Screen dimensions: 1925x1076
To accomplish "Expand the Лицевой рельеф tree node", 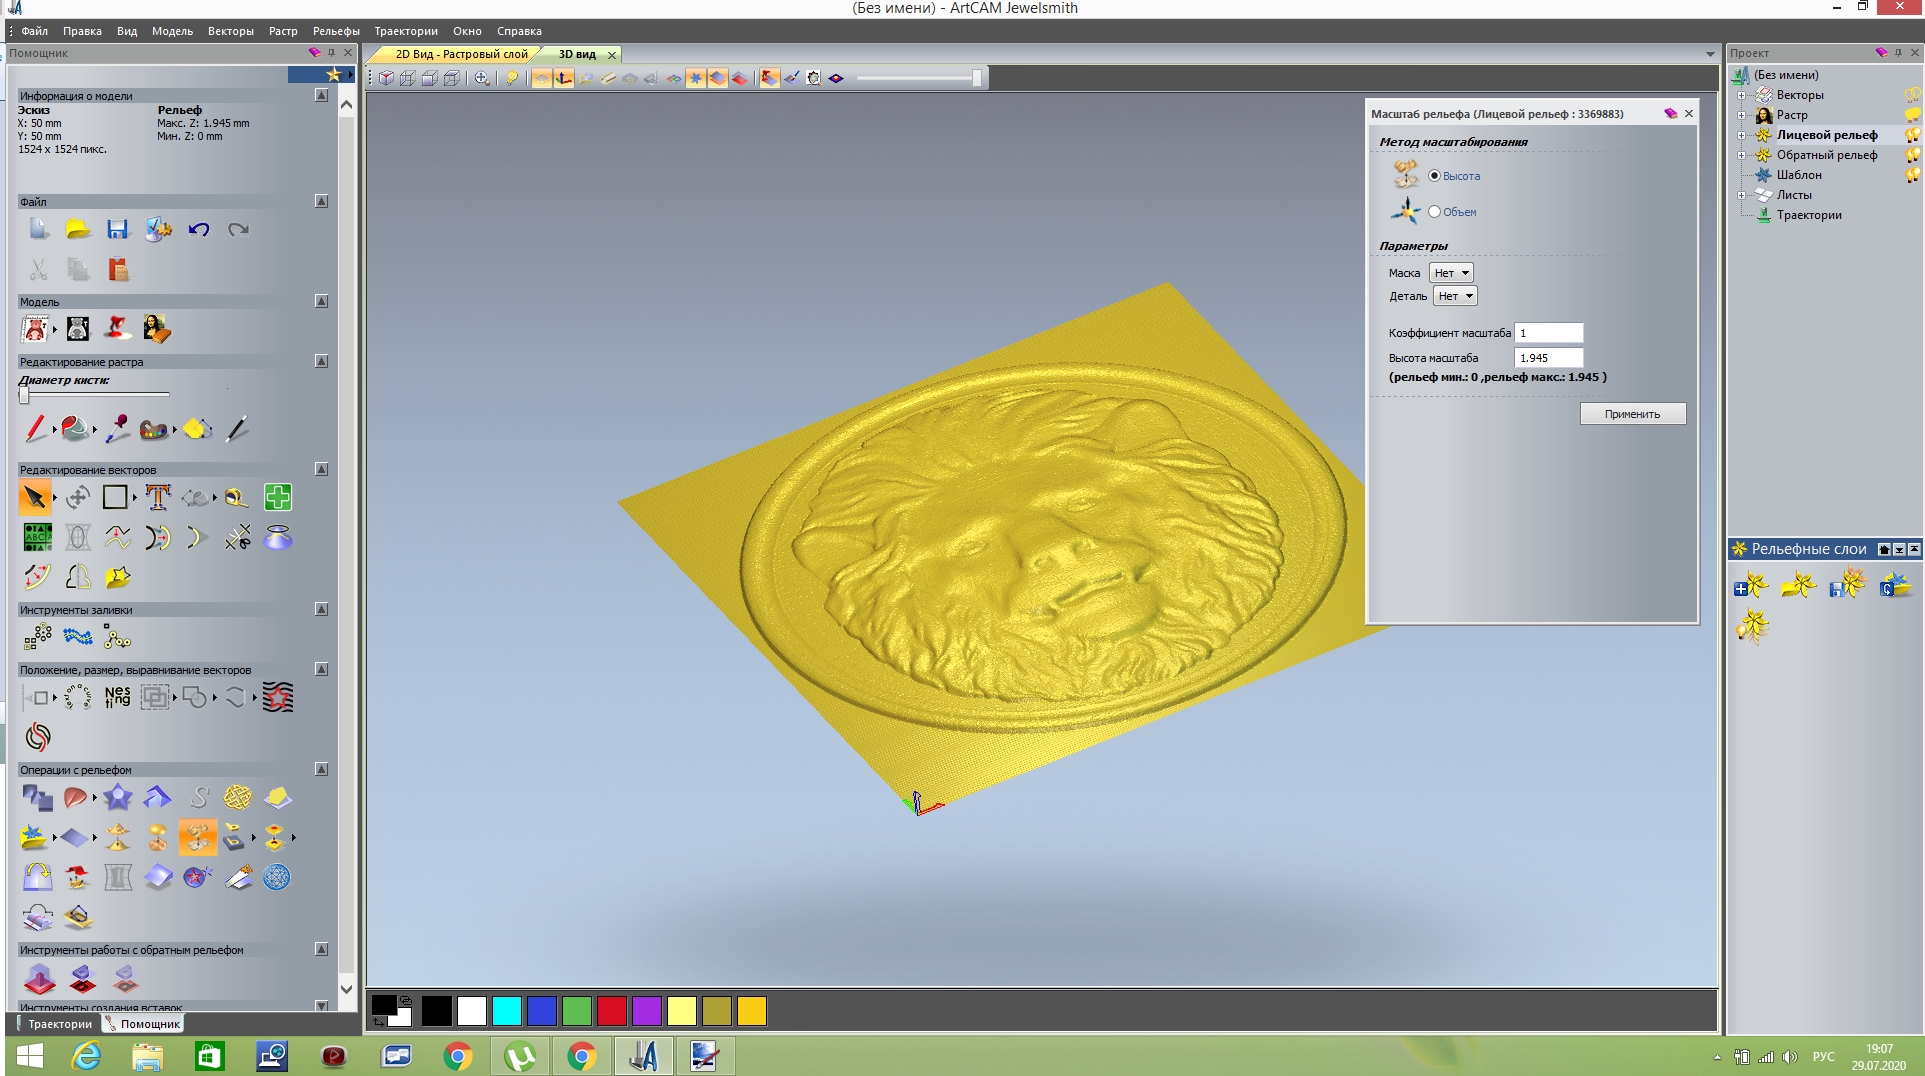I will click(x=1741, y=136).
